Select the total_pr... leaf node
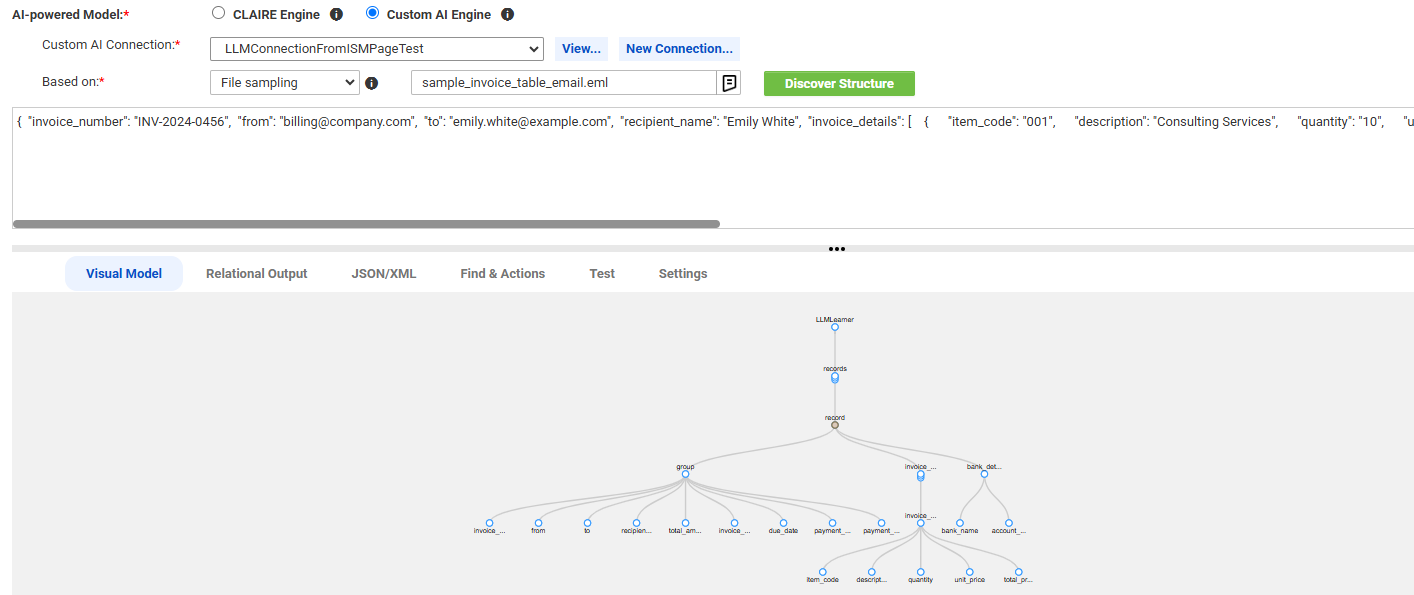 (x=1018, y=571)
